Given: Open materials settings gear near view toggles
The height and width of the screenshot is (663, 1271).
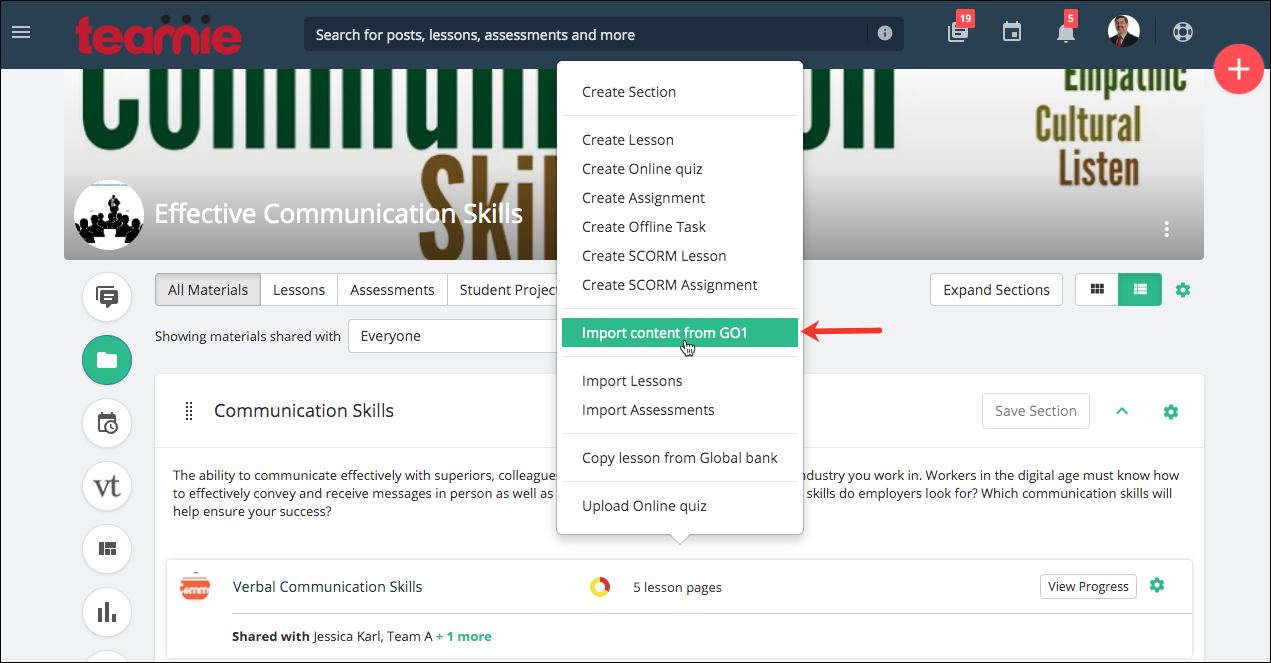Looking at the screenshot, I should pyautogui.click(x=1183, y=290).
